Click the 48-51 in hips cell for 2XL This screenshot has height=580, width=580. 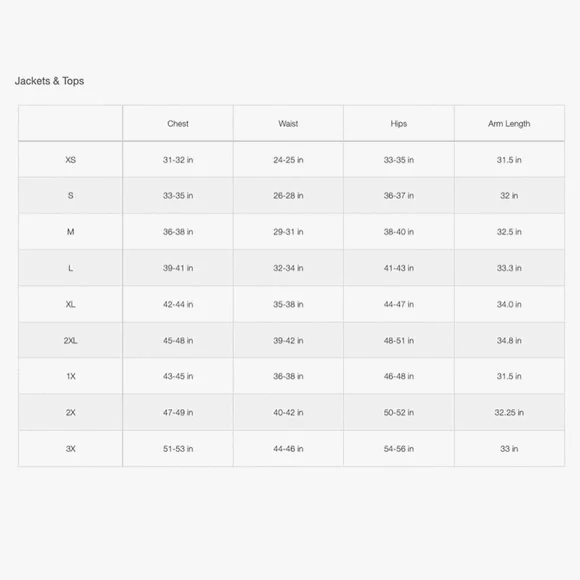[x=399, y=341]
